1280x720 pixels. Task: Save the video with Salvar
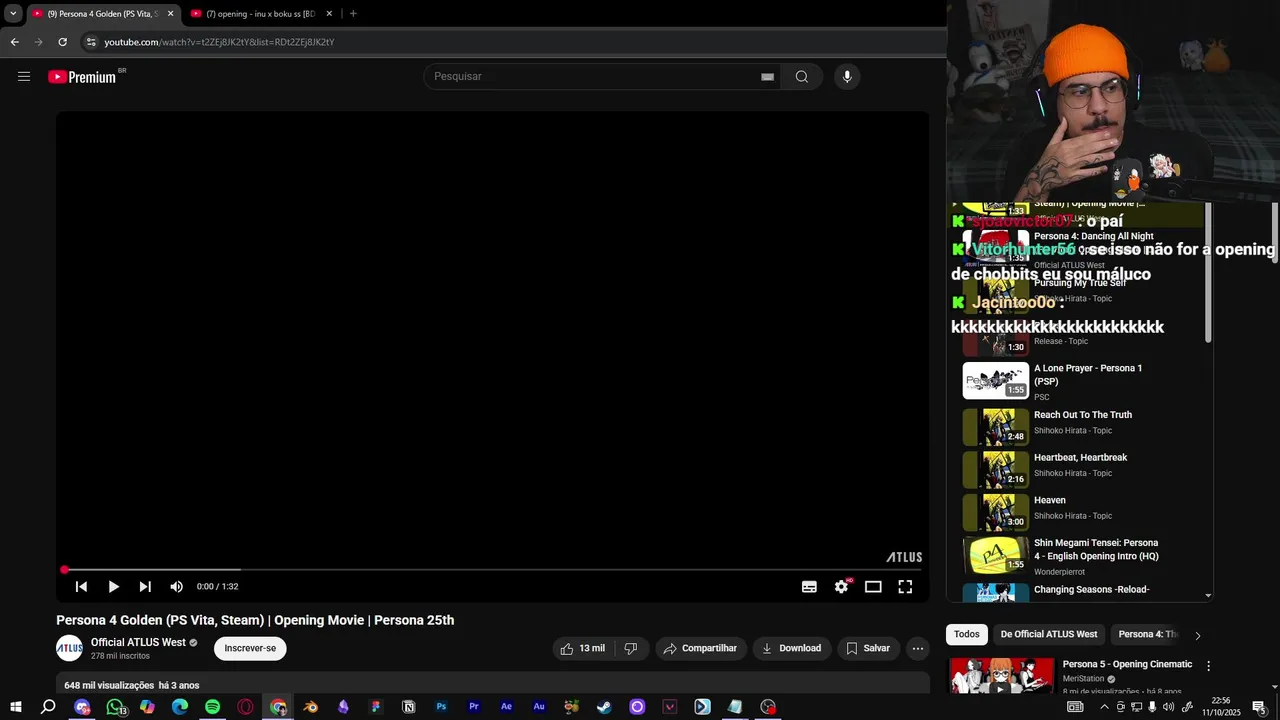click(x=868, y=648)
